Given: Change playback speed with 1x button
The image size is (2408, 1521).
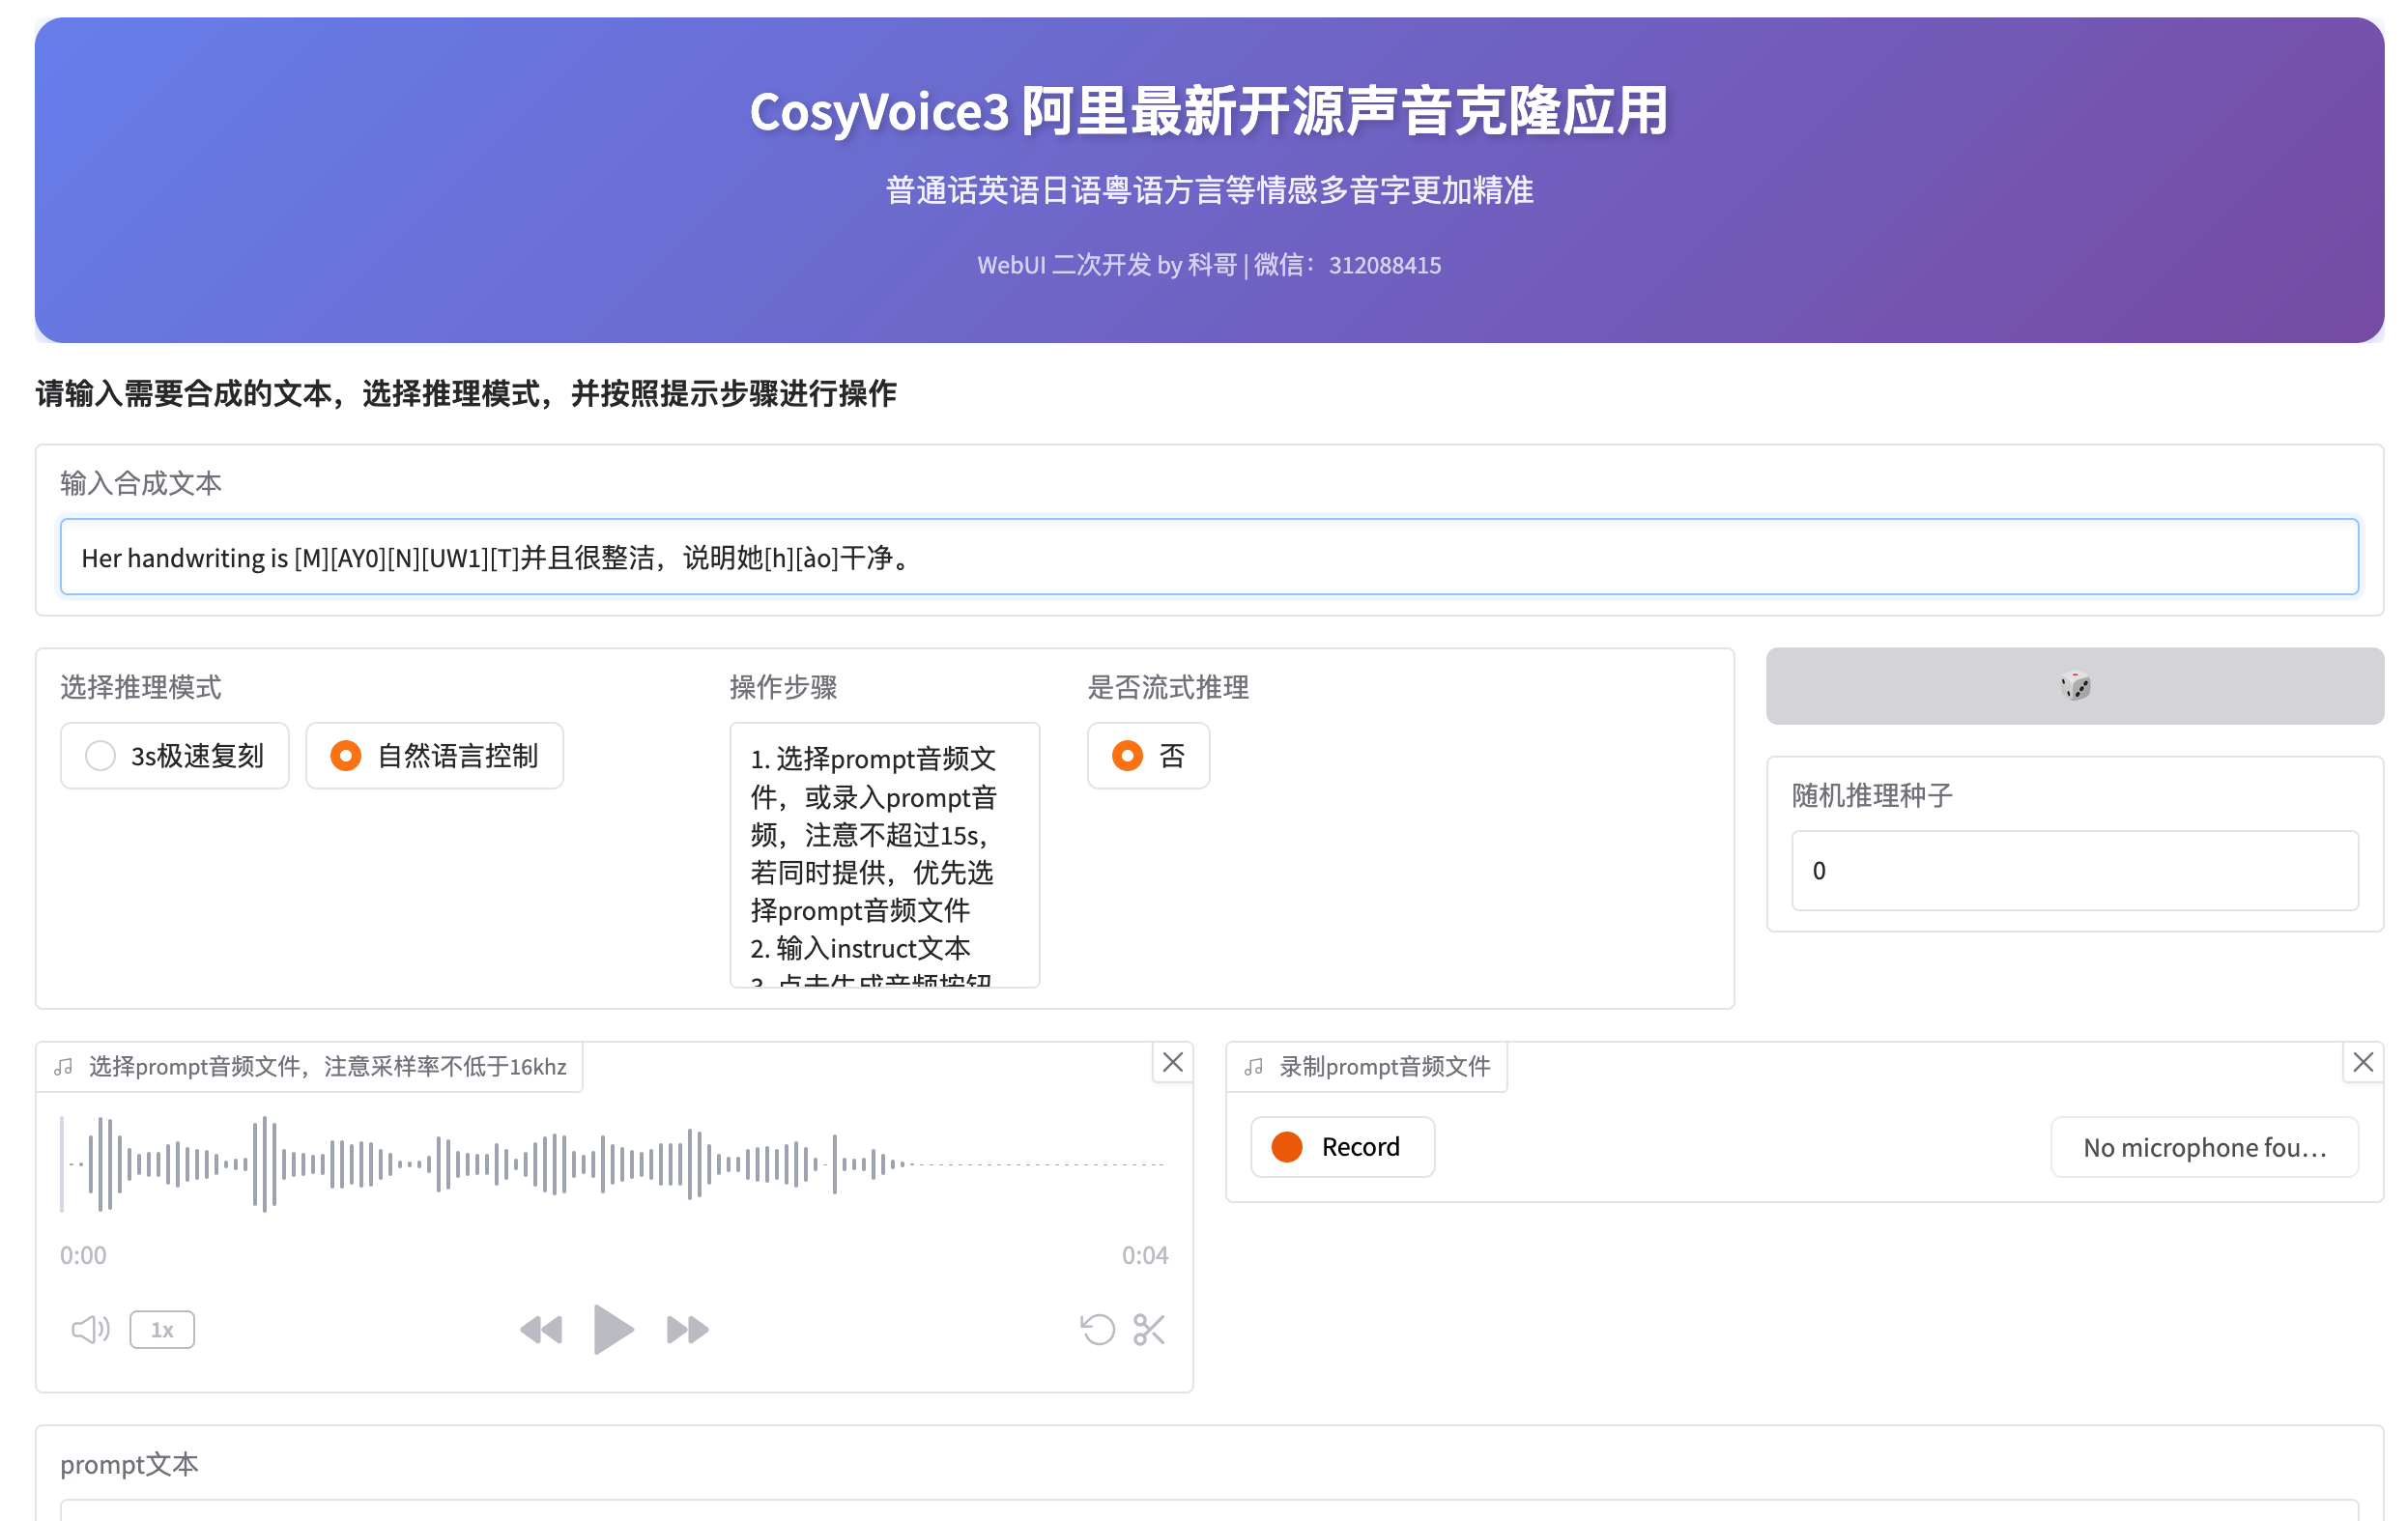Looking at the screenshot, I should pos(162,1329).
